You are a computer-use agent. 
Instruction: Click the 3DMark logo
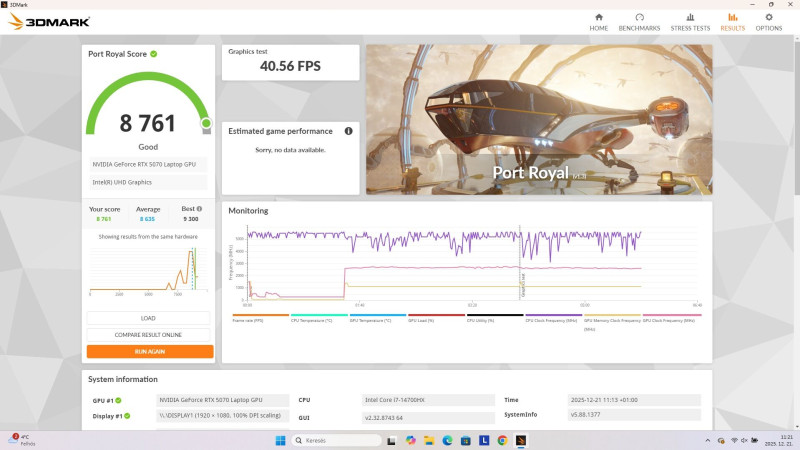49,22
